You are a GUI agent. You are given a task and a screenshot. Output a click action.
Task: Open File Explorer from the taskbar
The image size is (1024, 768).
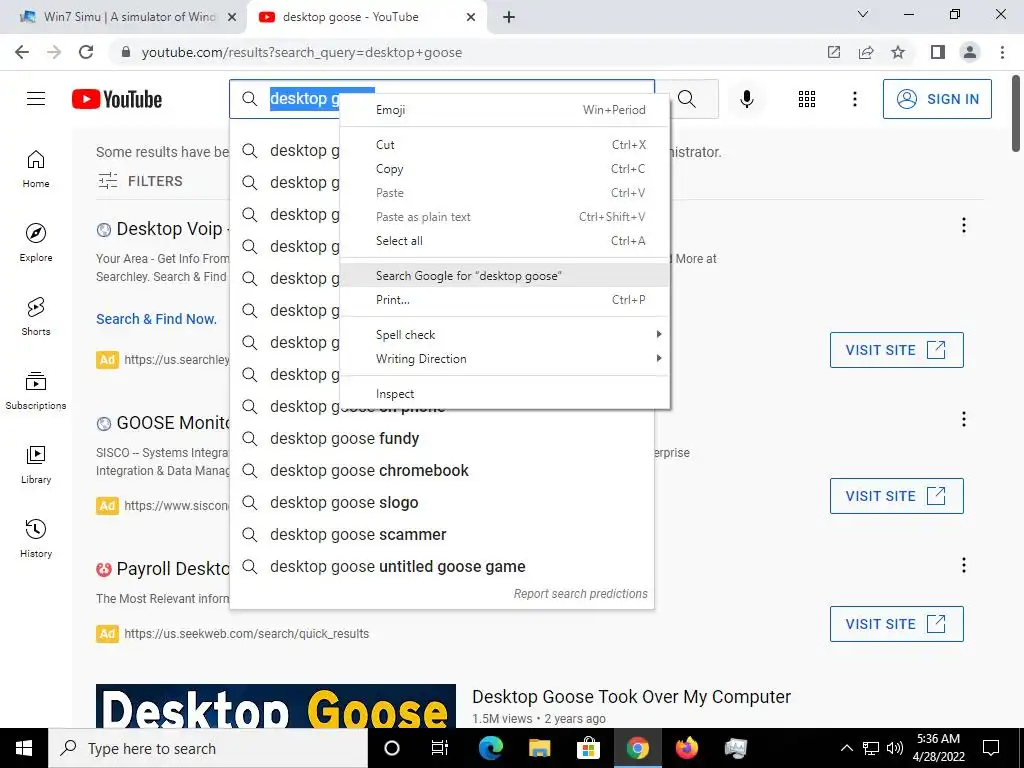tap(539, 748)
